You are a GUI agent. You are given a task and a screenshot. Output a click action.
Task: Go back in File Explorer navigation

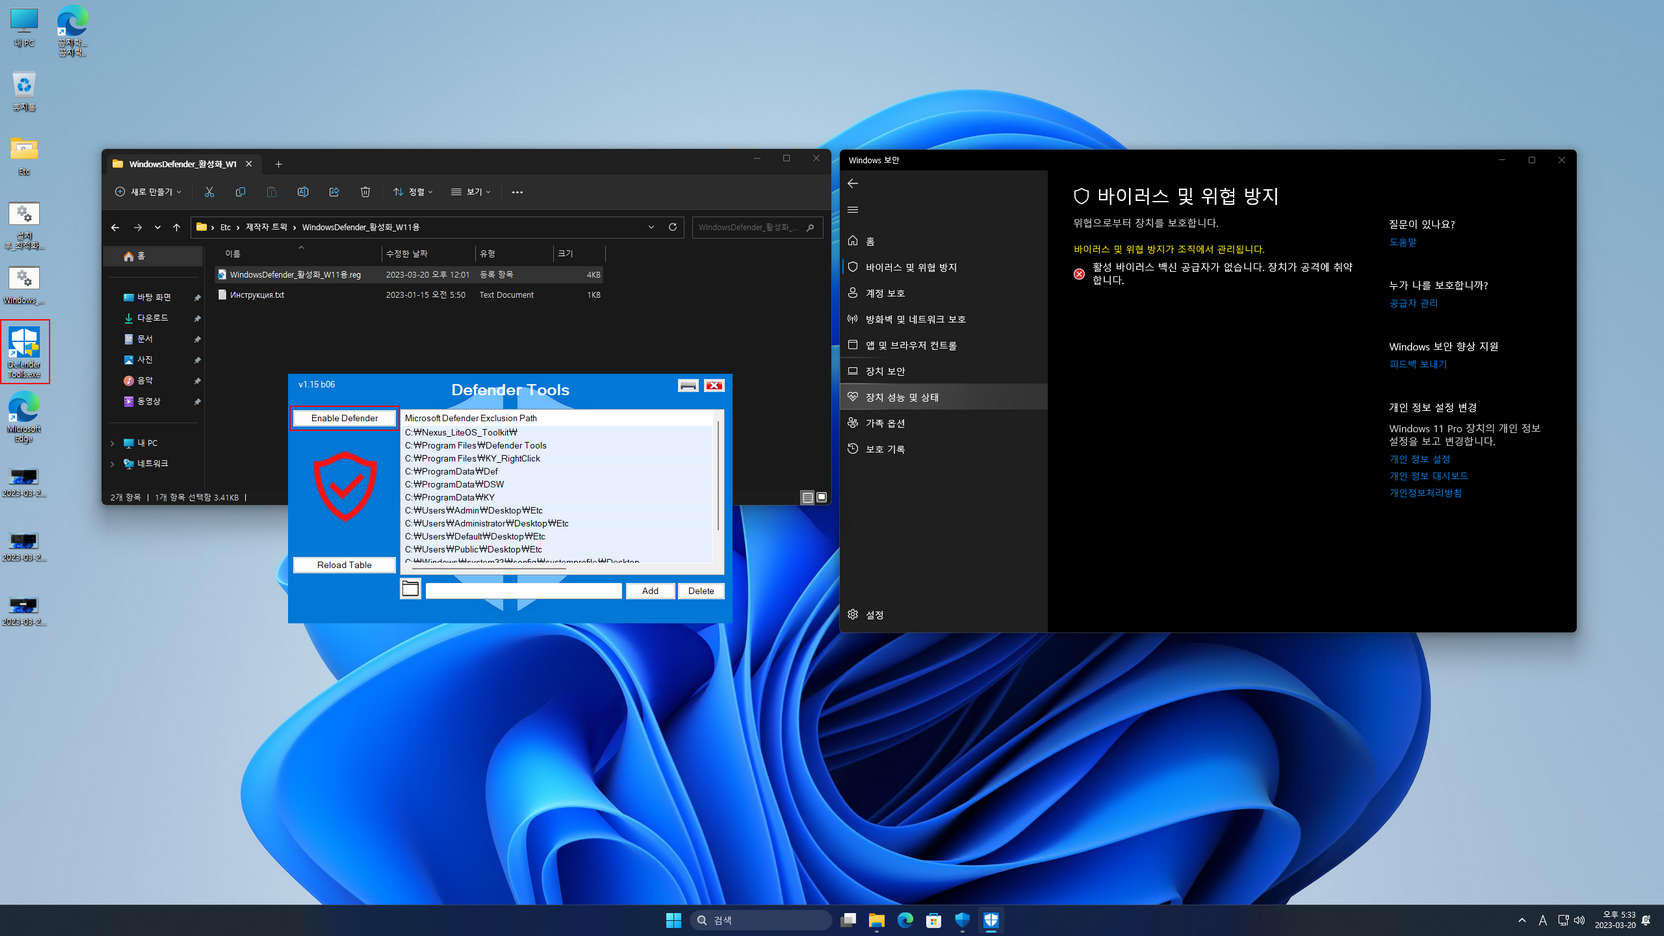point(115,227)
